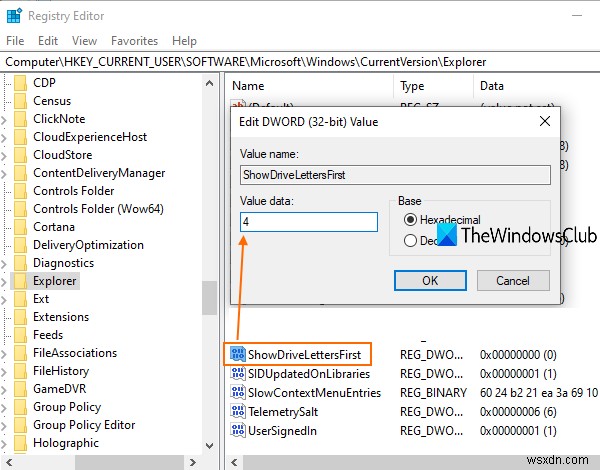The image size is (600, 470).
Task: Click the Census folder icon
Action: tap(20, 101)
